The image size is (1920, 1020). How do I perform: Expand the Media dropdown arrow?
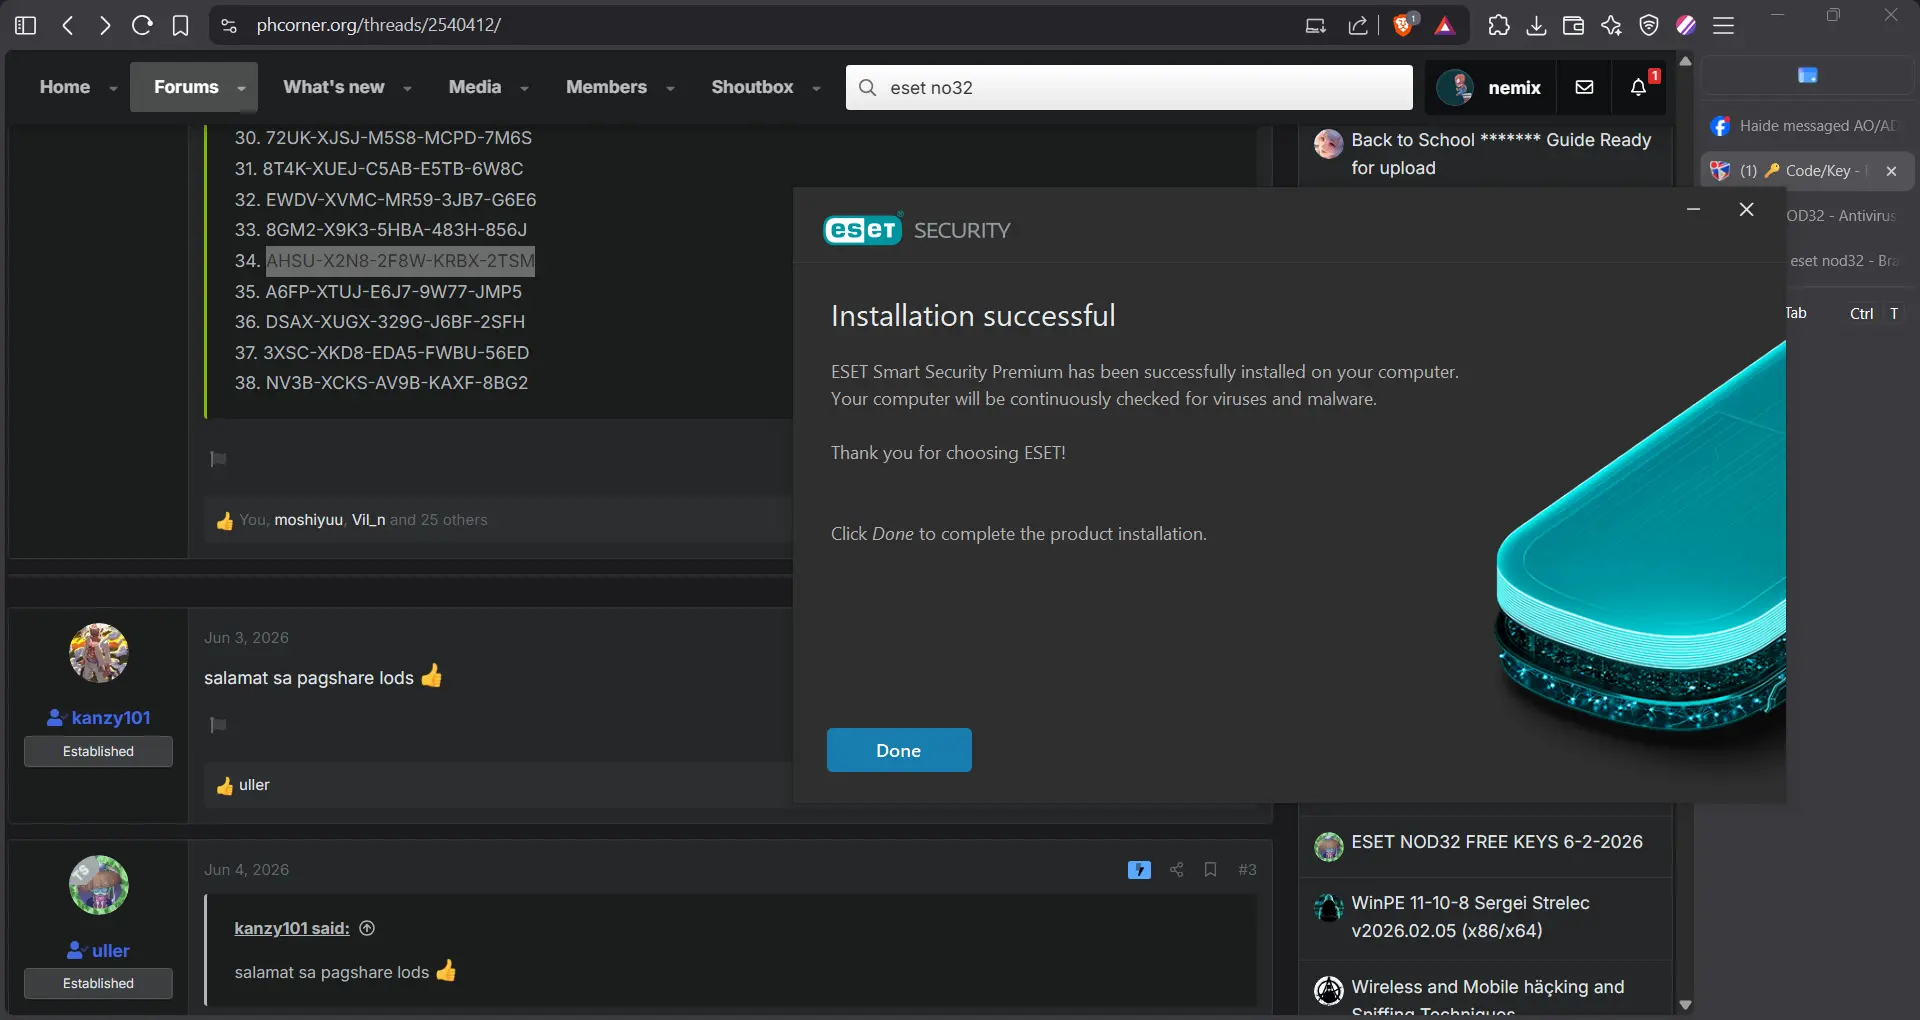[x=524, y=89]
